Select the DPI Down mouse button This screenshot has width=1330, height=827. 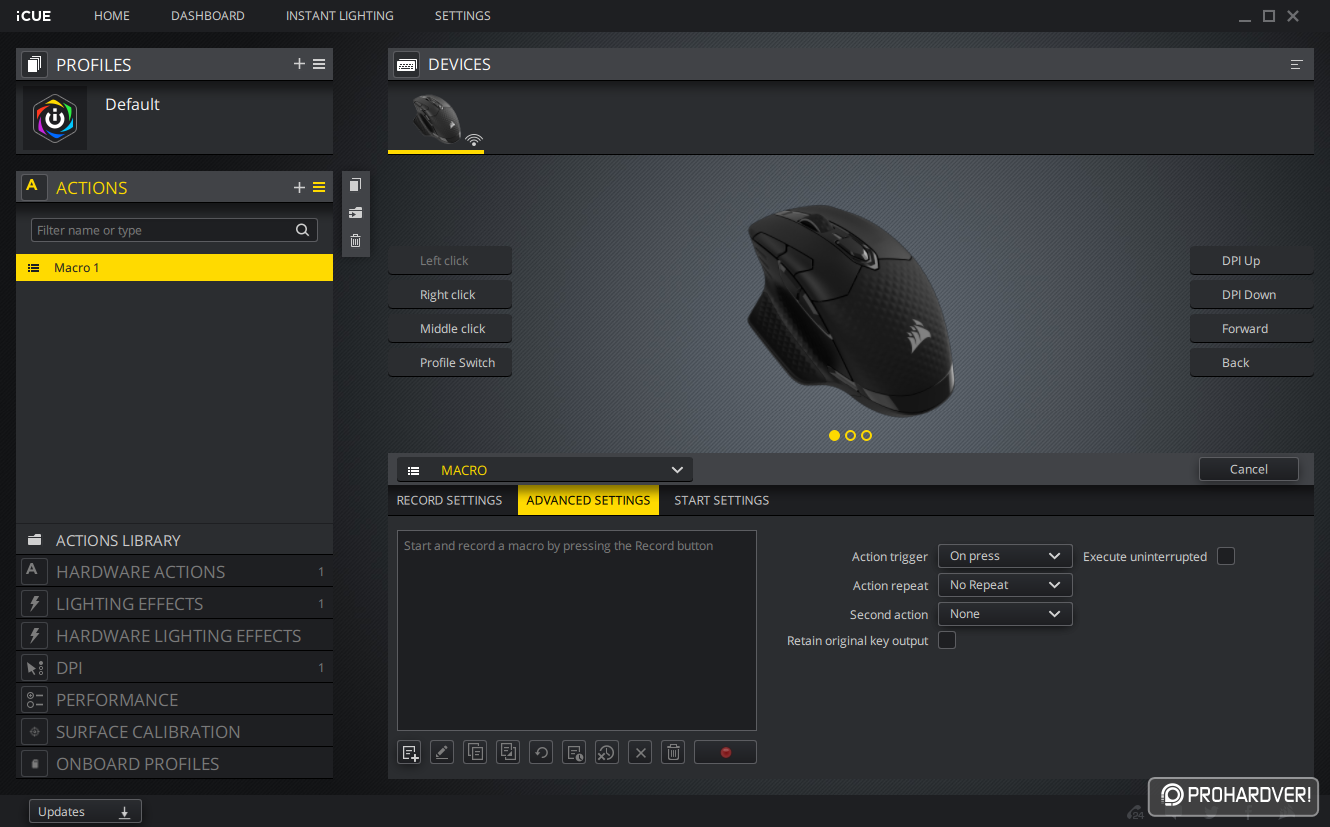(1251, 295)
